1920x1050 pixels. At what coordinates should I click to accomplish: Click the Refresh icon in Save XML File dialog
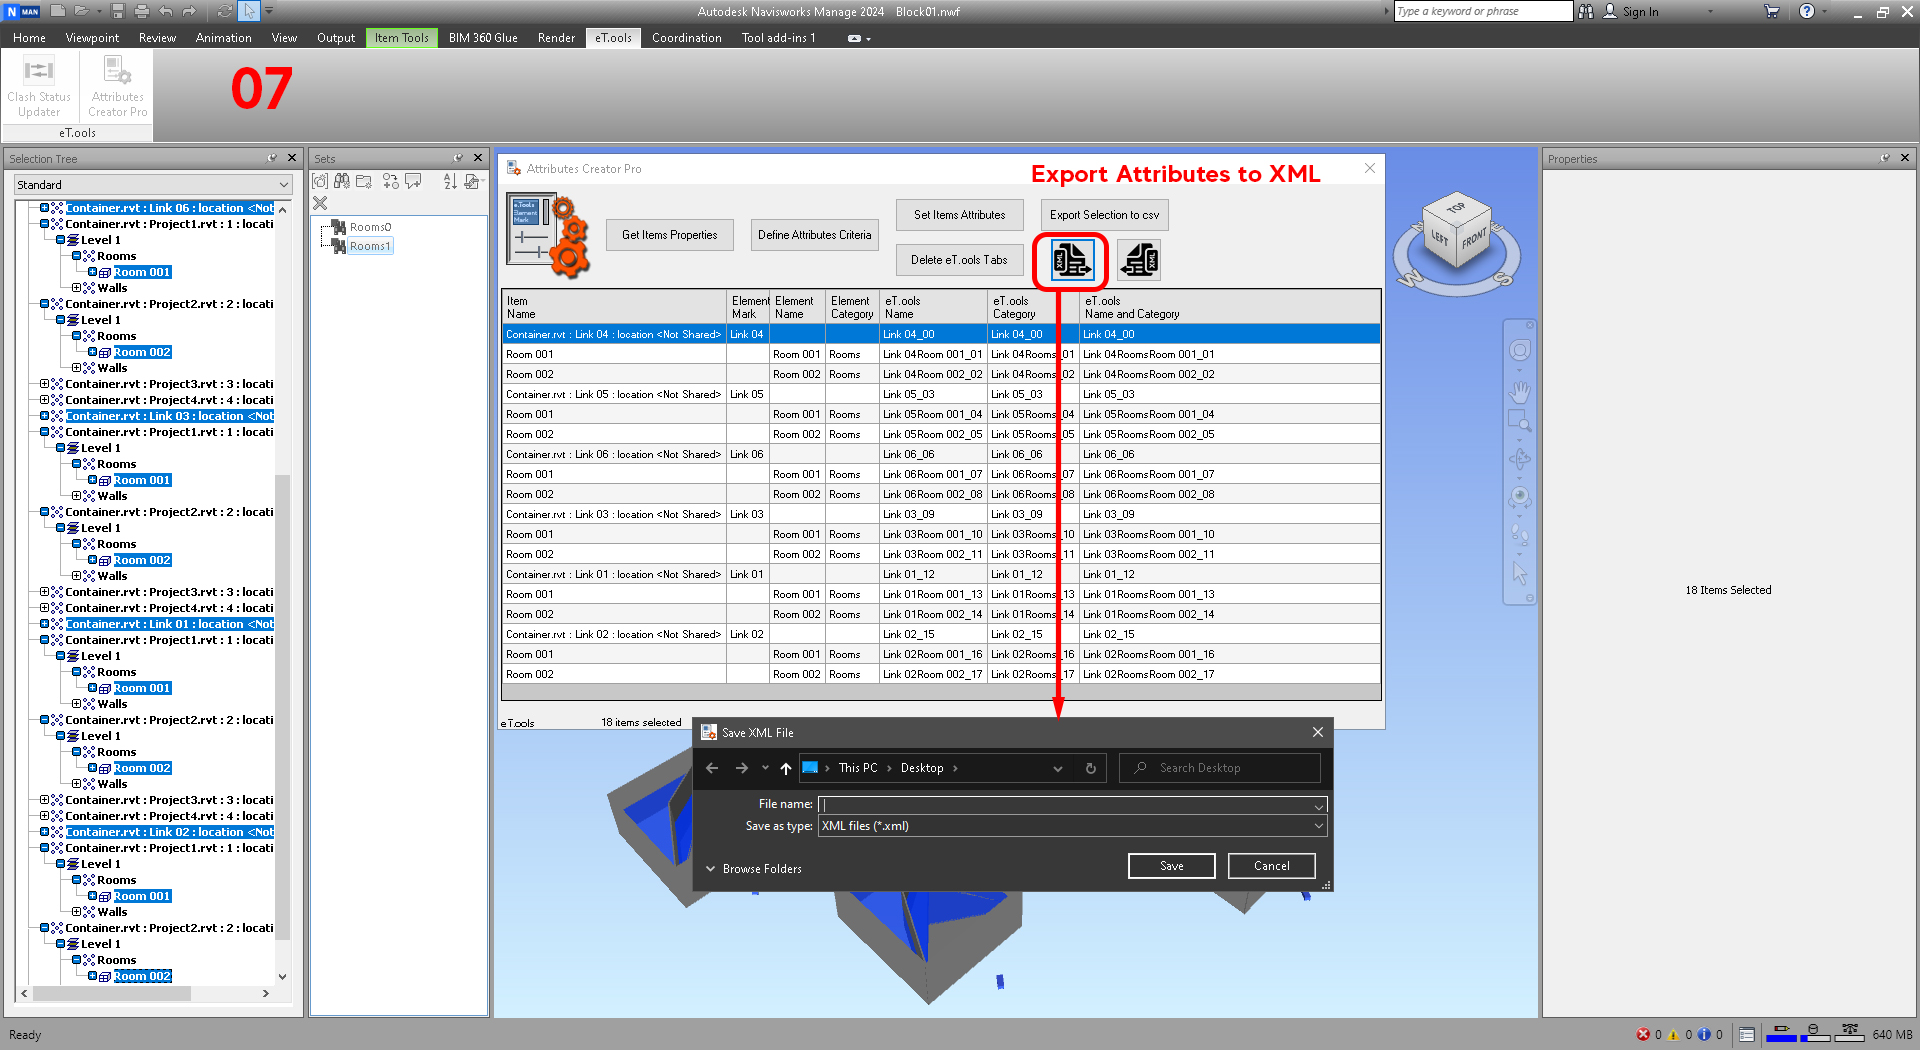click(x=1091, y=768)
